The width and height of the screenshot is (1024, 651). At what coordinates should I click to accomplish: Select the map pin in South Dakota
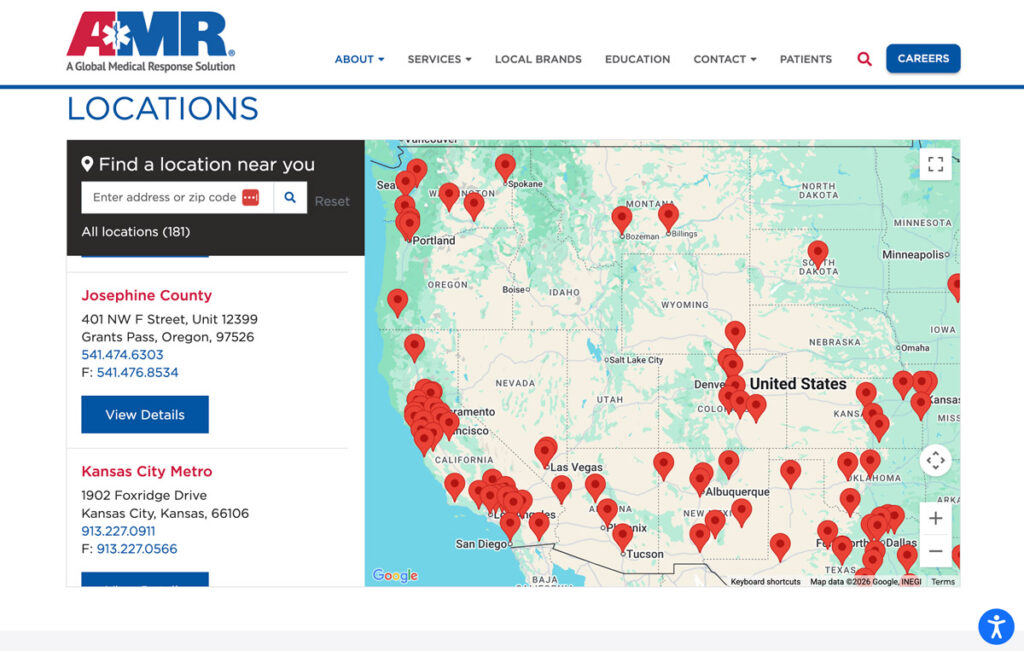pyautogui.click(x=818, y=255)
